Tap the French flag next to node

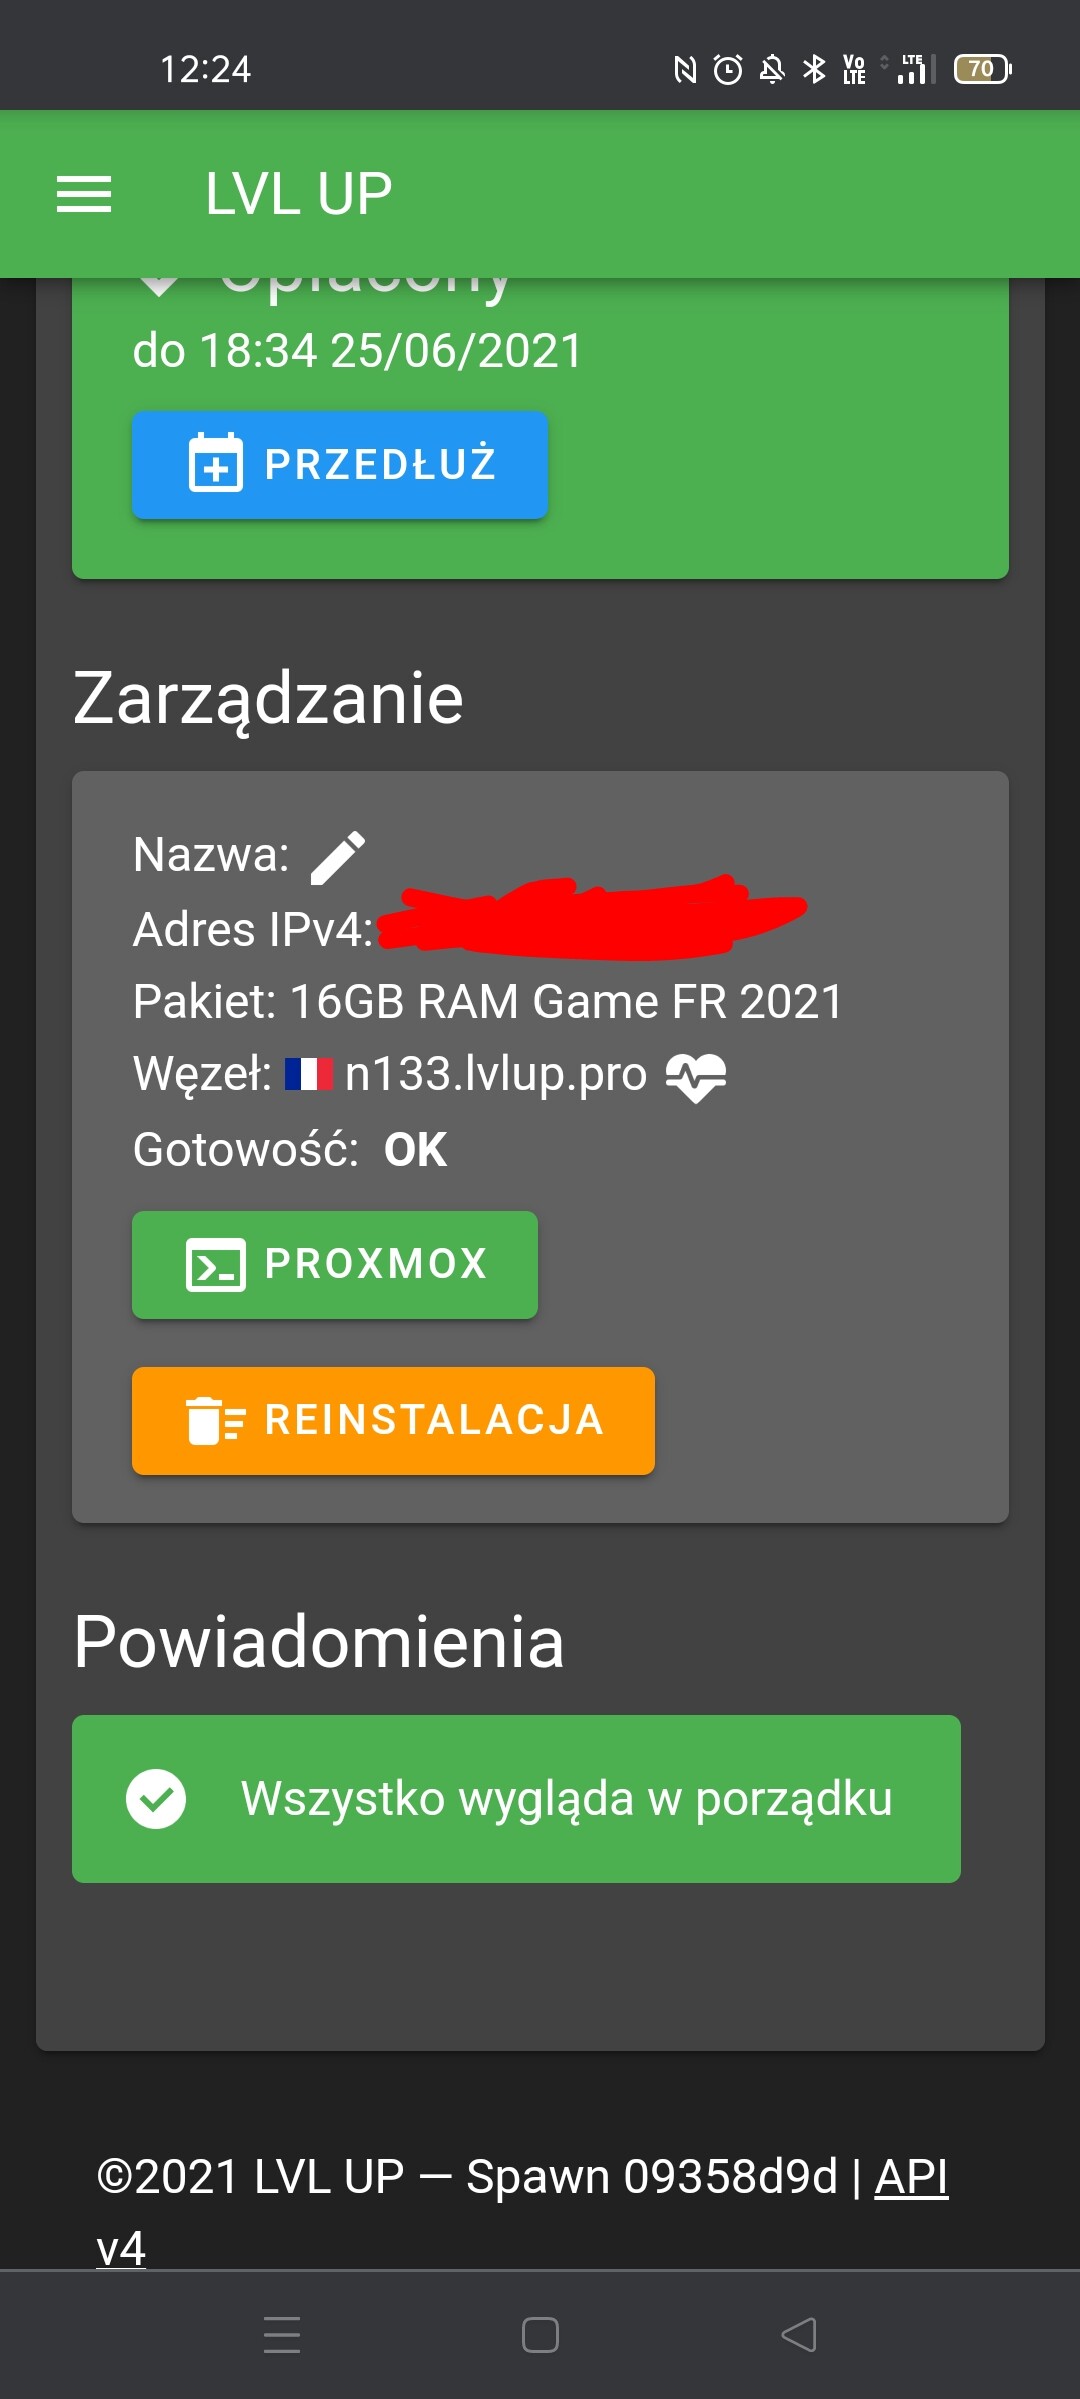(x=309, y=1075)
